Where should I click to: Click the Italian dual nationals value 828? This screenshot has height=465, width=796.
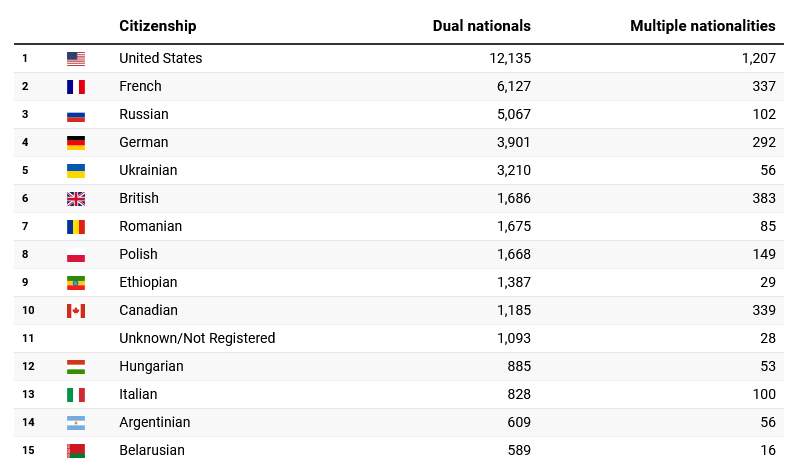(x=514, y=395)
